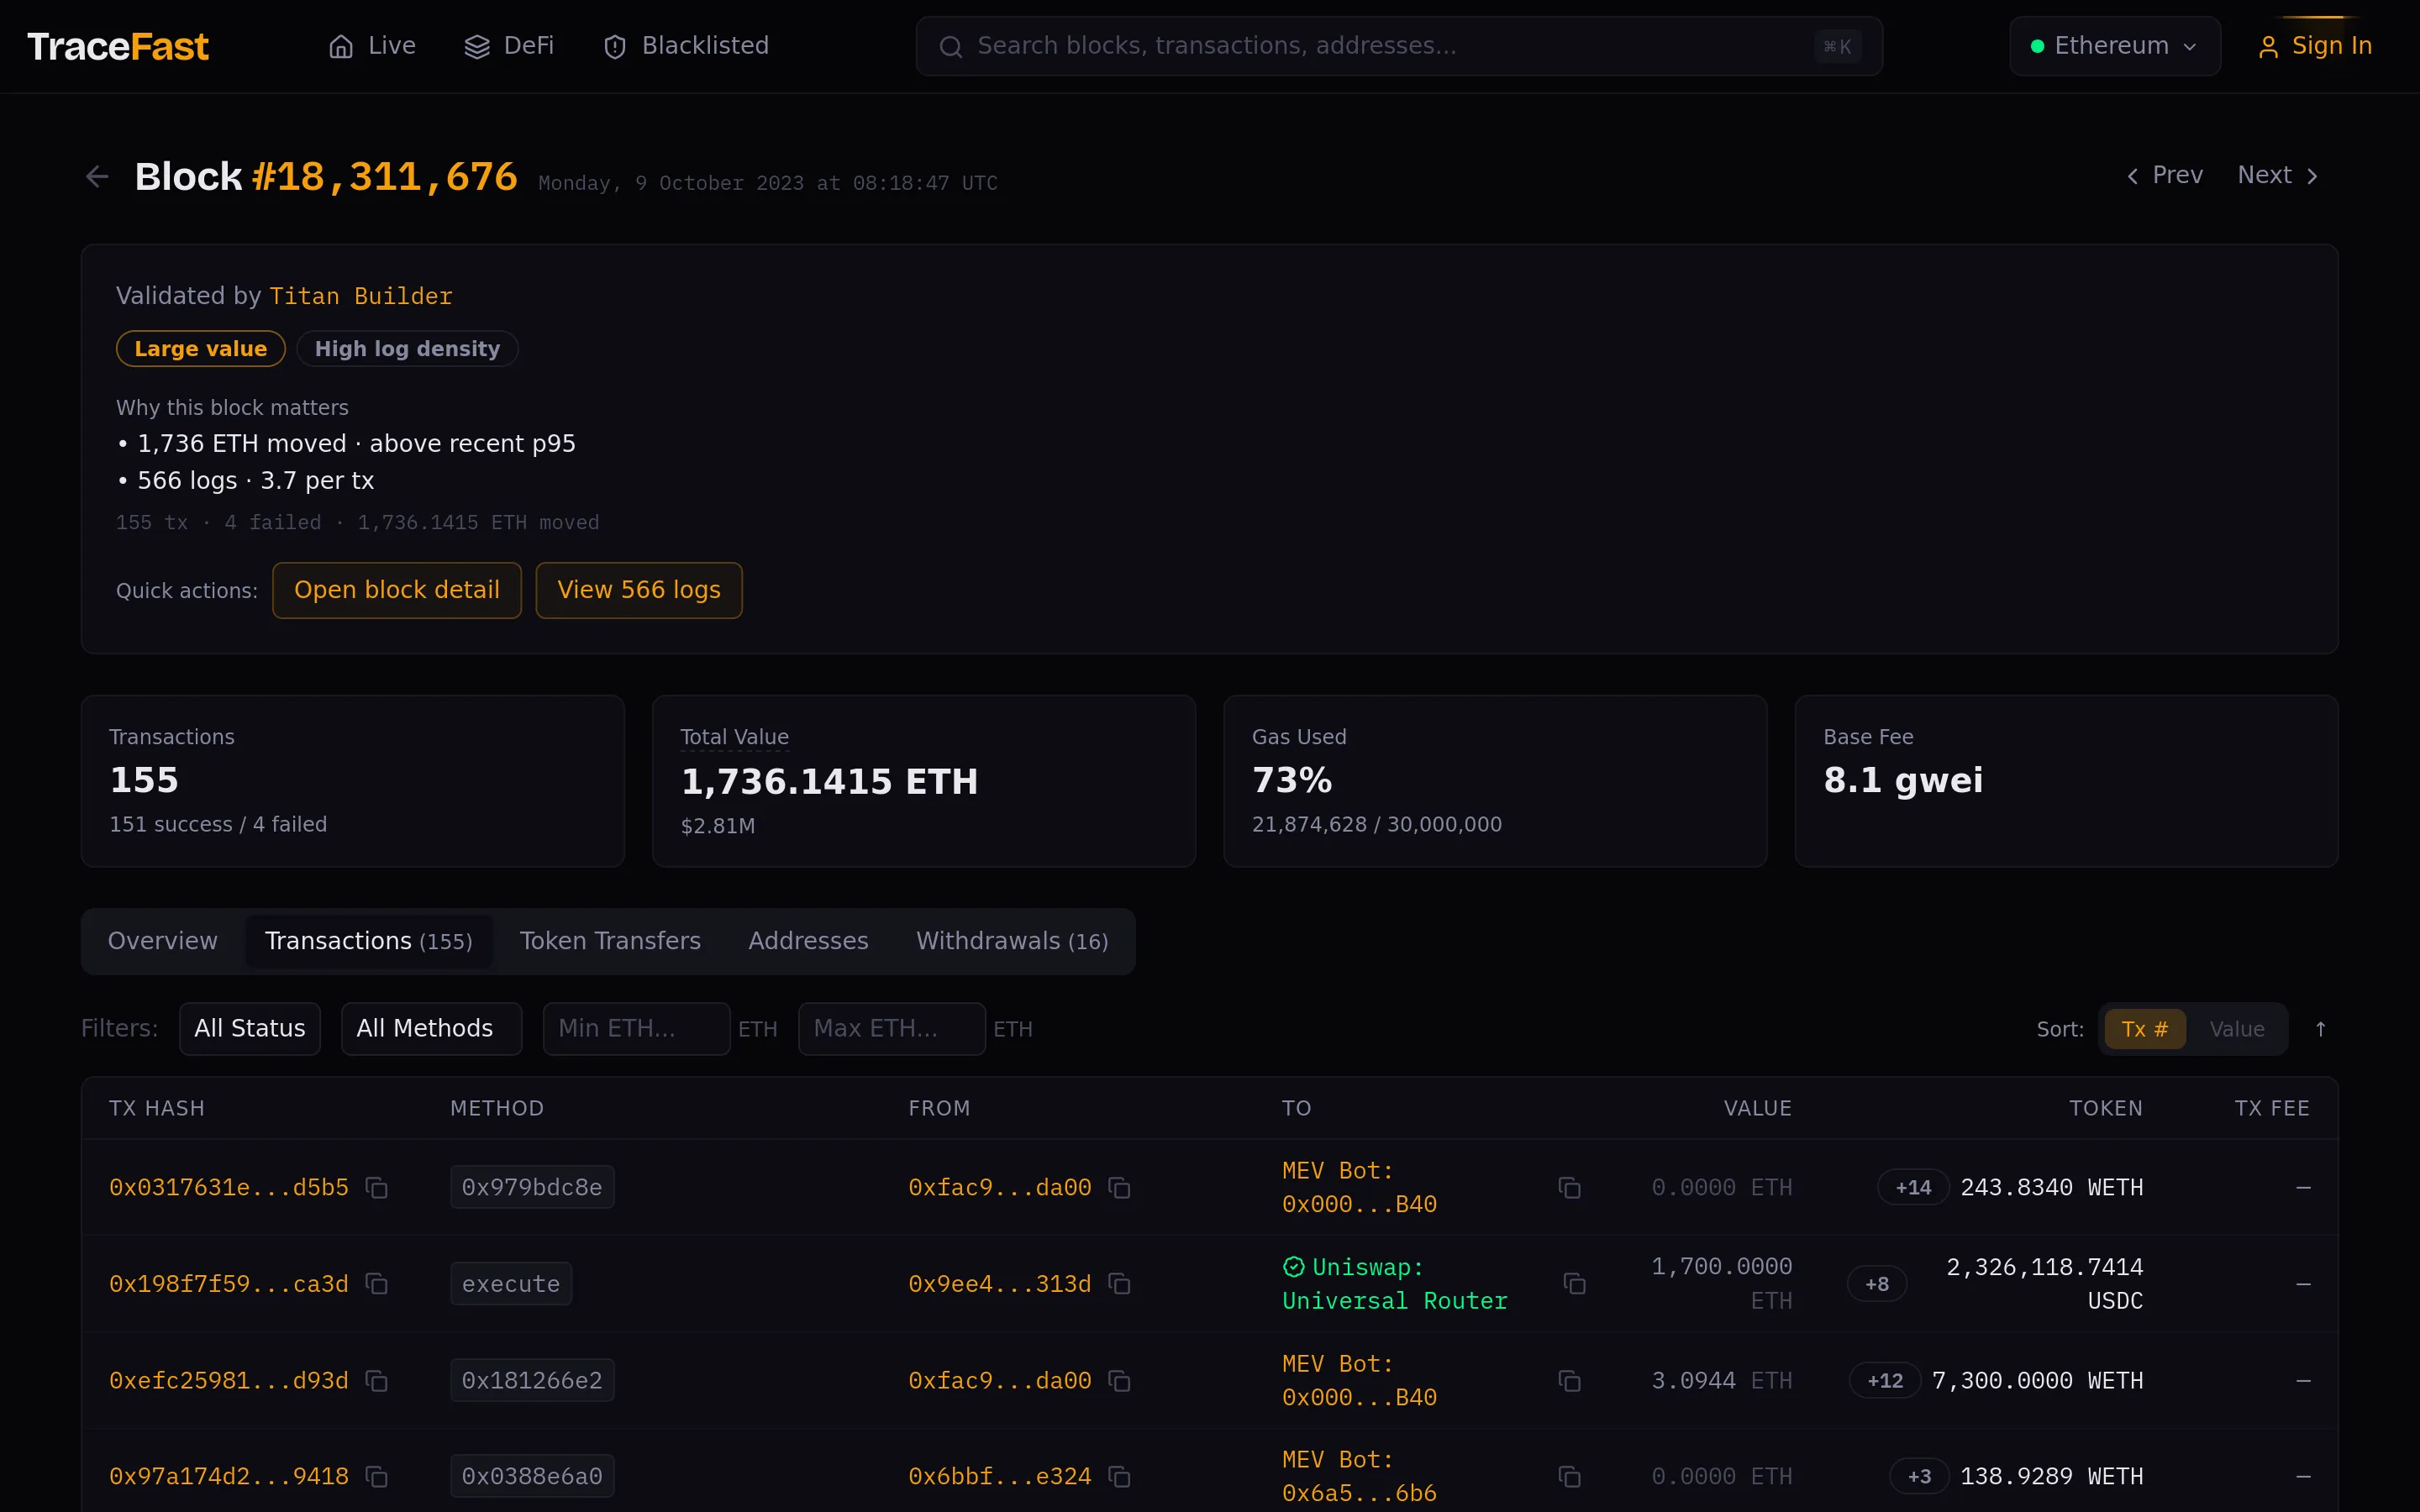Open transaction 0xefc25981...d93d
Screen dimensions: 2420x1512
tap(229, 1381)
